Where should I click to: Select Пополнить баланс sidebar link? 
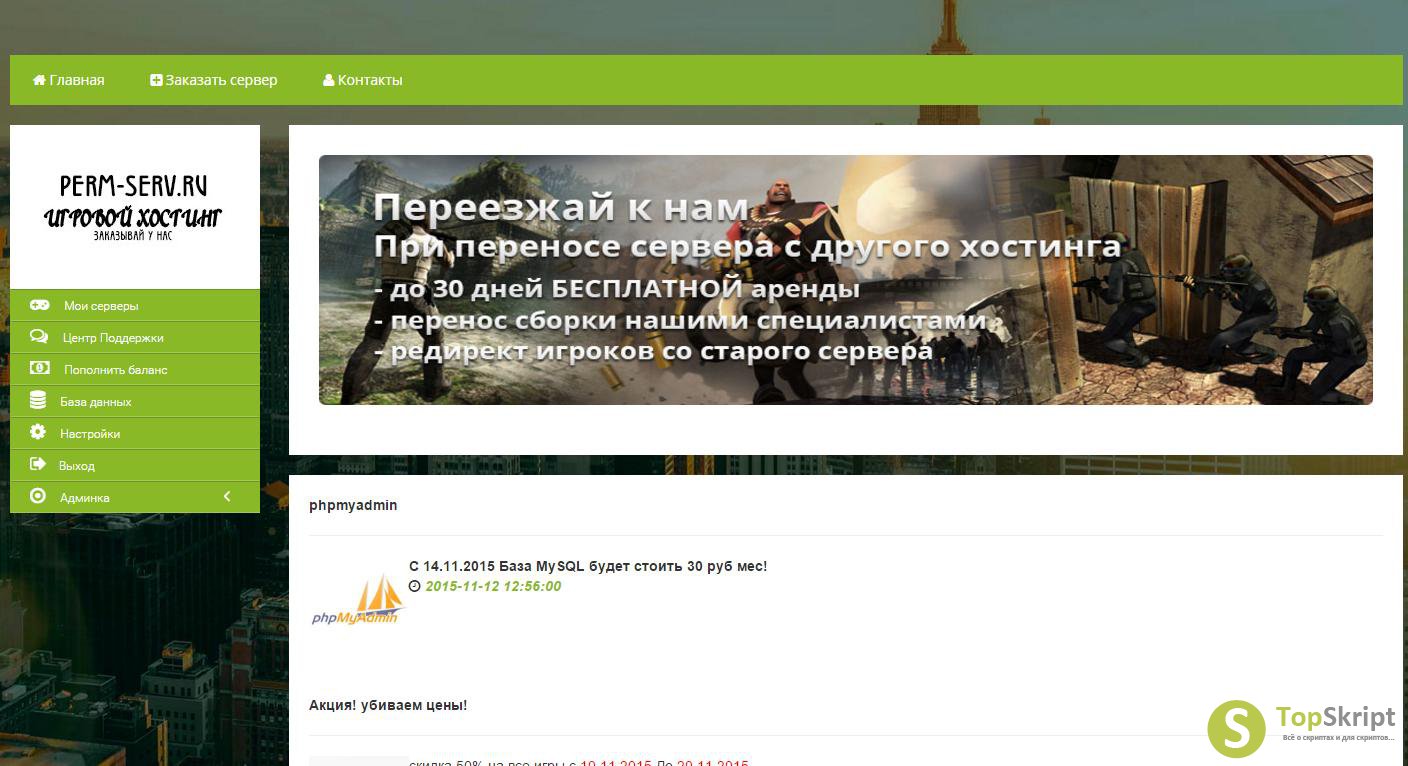click(135, 369)
